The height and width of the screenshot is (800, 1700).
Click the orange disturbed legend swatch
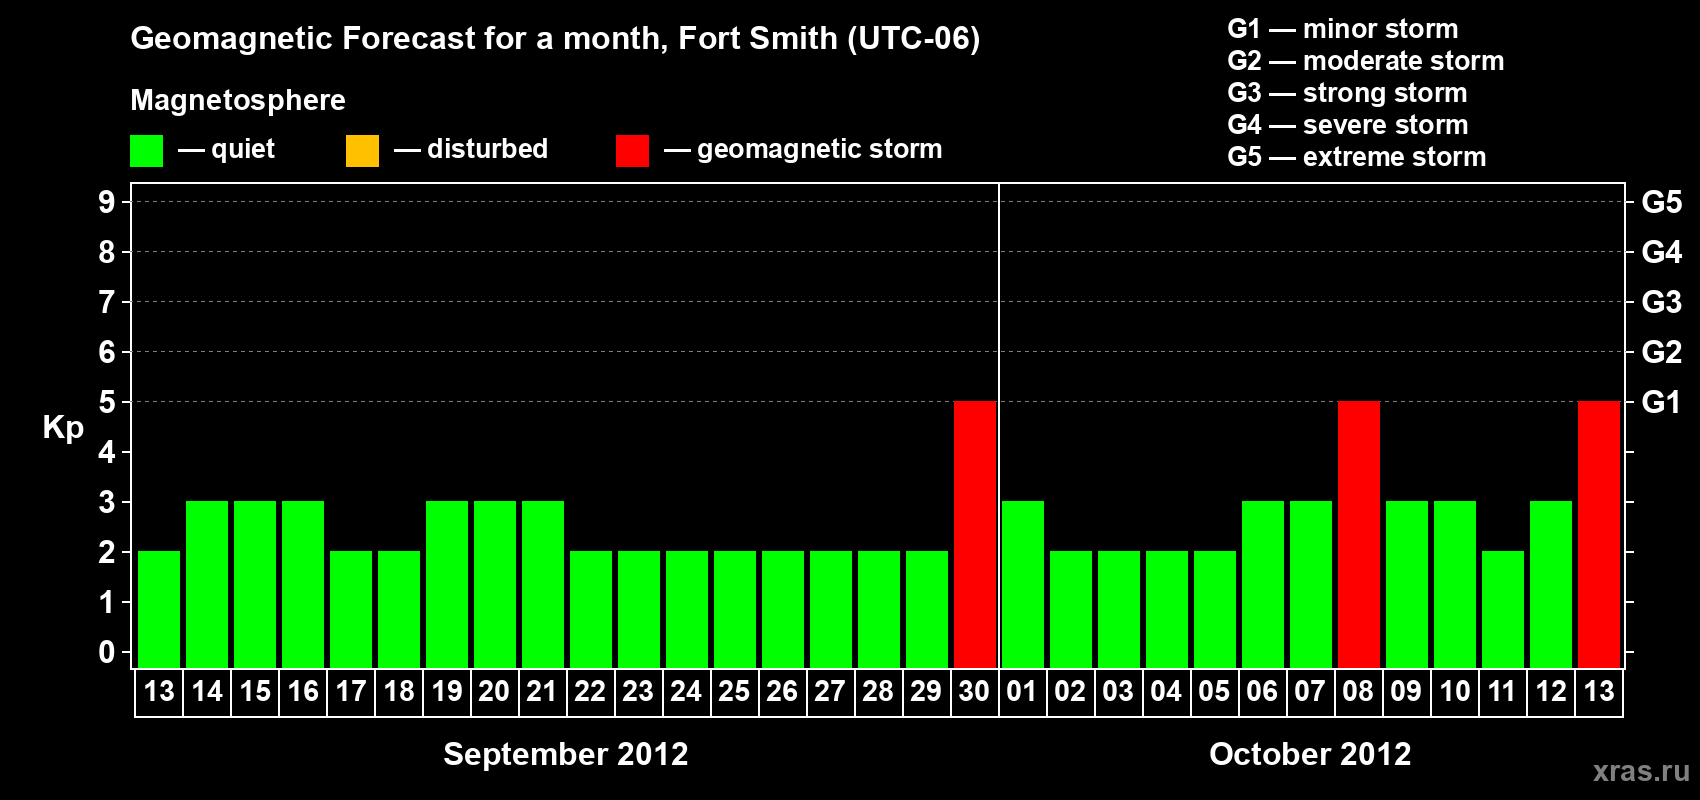(362, 151)
